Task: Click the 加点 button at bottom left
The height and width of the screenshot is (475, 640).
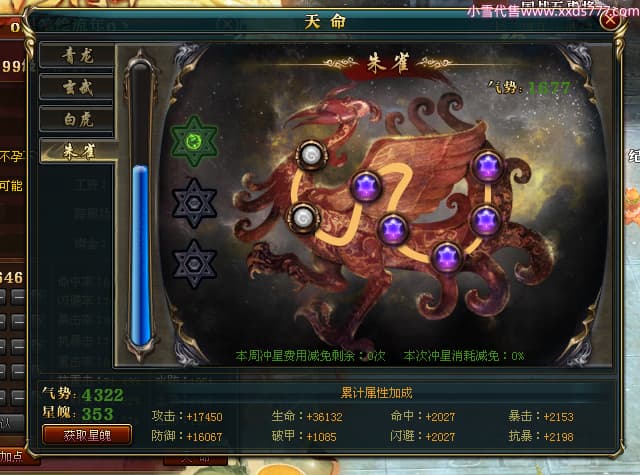Action: (12, 457)
